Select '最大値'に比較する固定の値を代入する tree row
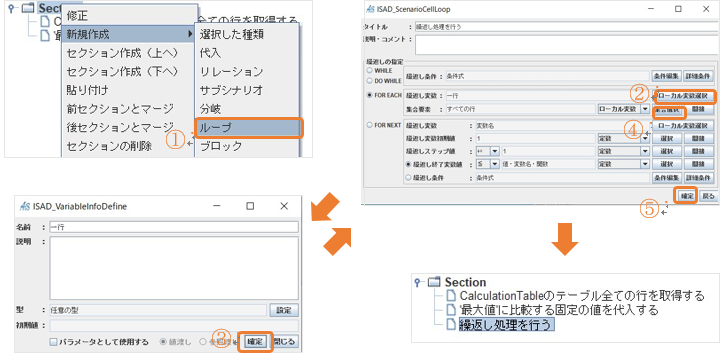This screenshot has width=721, height=362. [x=559, y=310]
